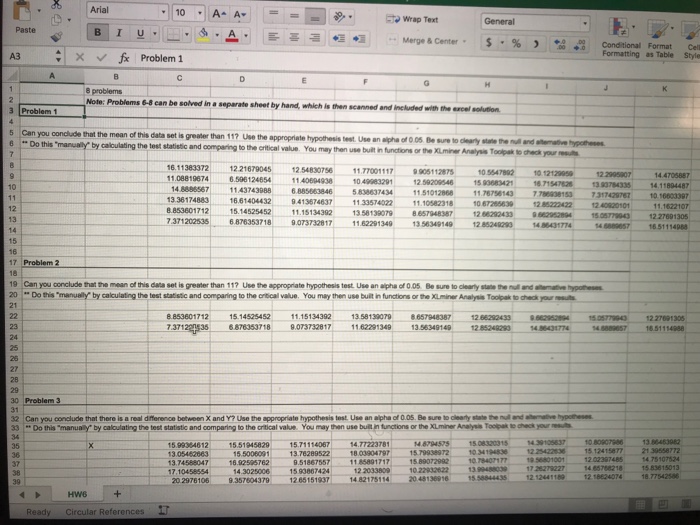
Task: Apply the yellow fill color bucket
Action: click(204, 35)
